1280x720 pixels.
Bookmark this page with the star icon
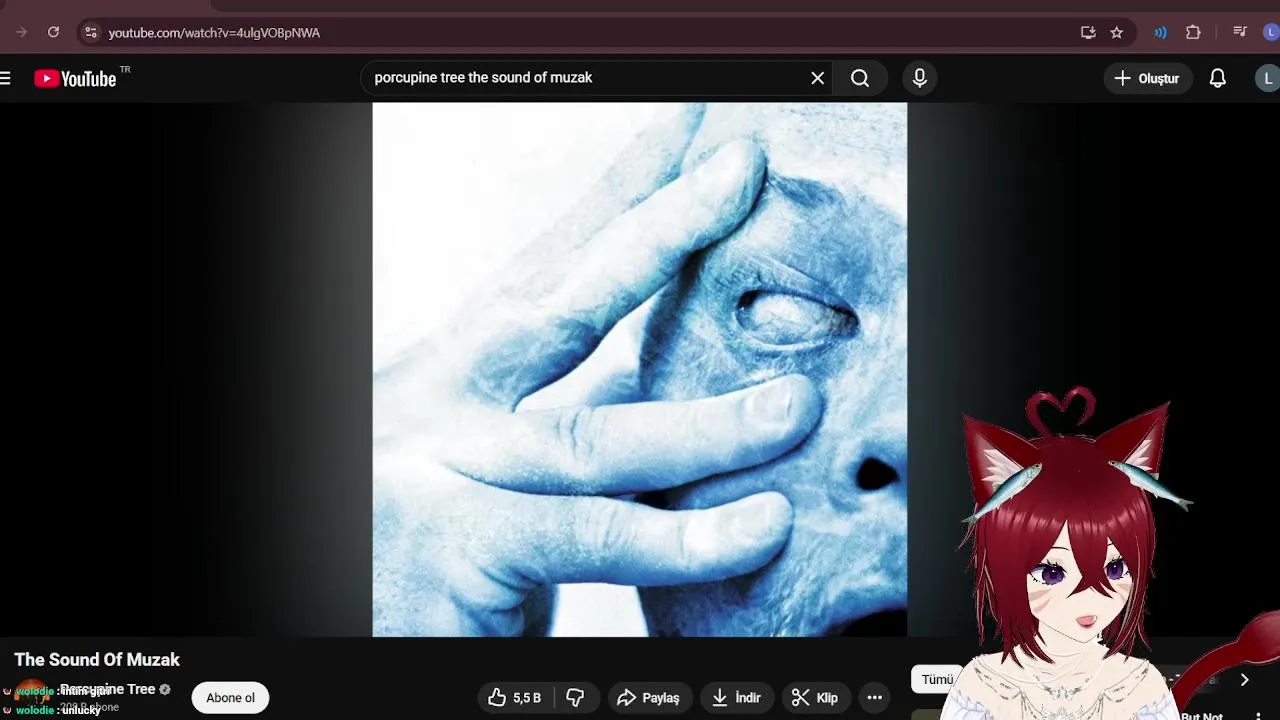(x=1117, y=32)
